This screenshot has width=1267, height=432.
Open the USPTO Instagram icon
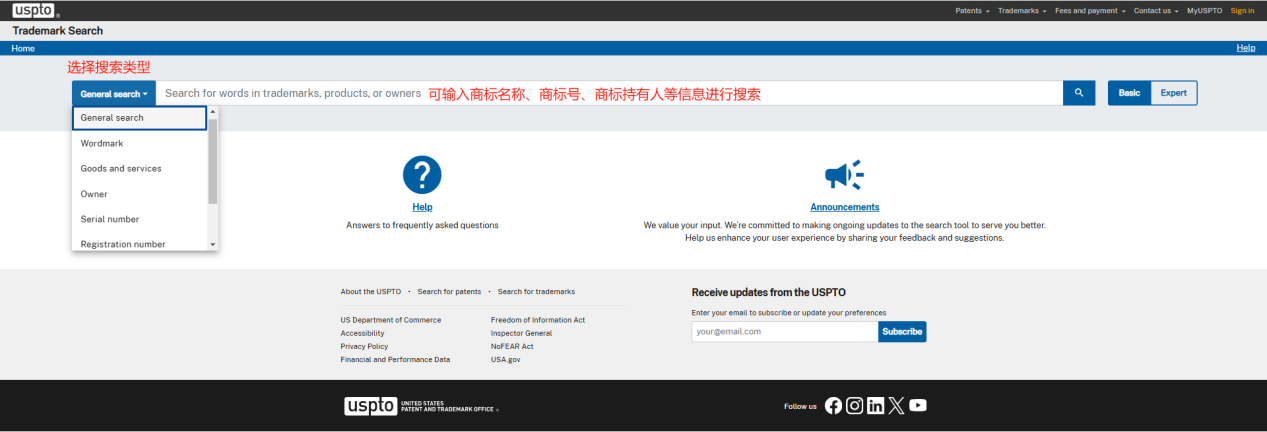(854, 405)
